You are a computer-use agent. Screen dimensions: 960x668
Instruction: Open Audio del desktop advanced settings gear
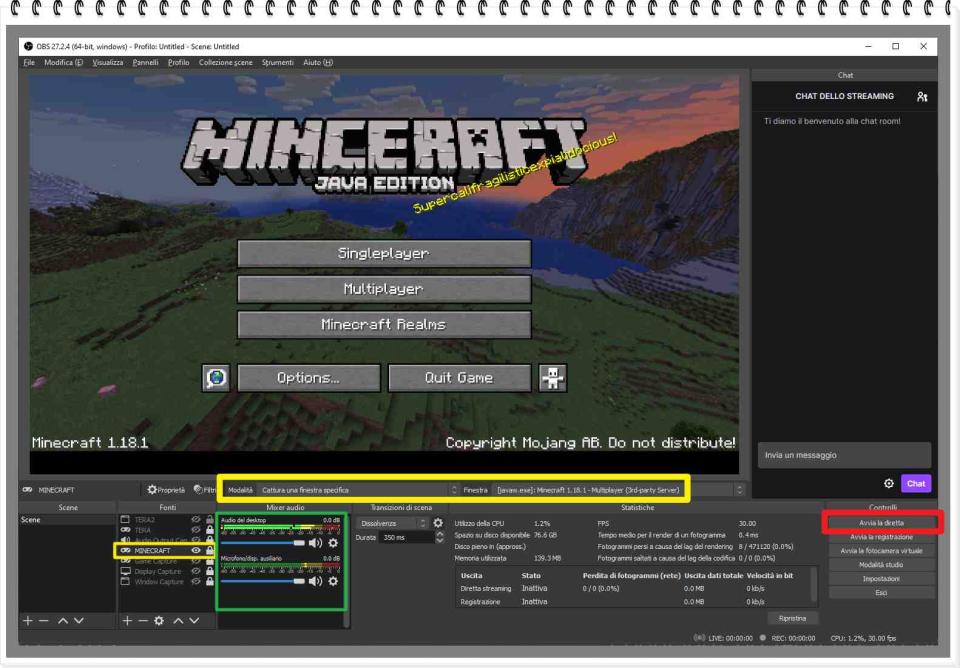332,542
